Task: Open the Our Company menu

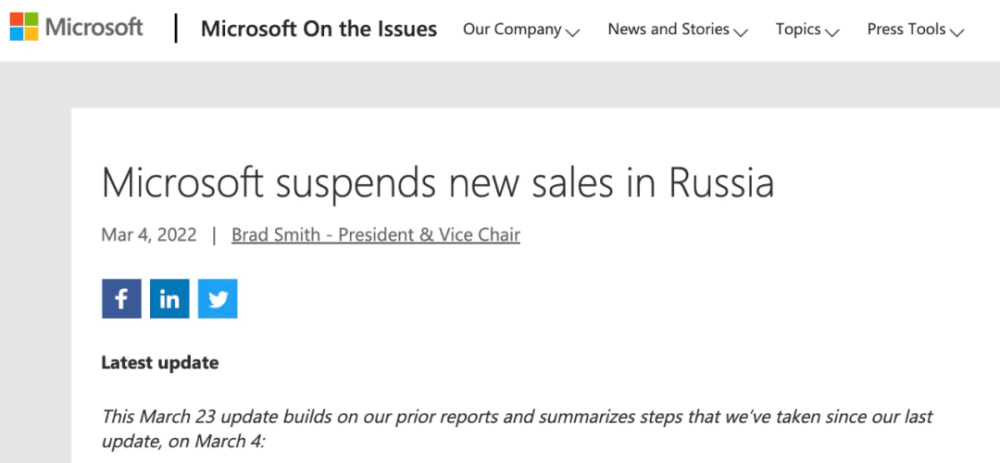Action: point(511,29)
